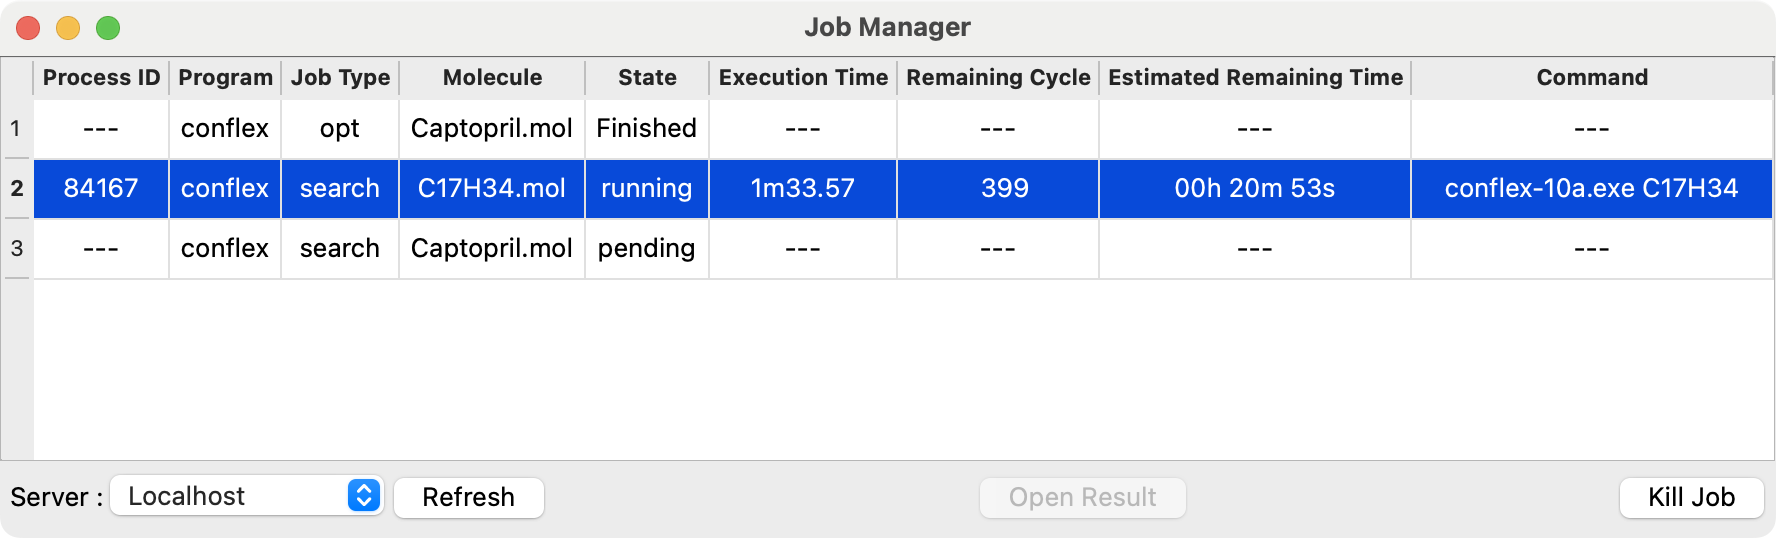
Task: Sort by the Molecule column header
Action: click(x=492, y=78)
